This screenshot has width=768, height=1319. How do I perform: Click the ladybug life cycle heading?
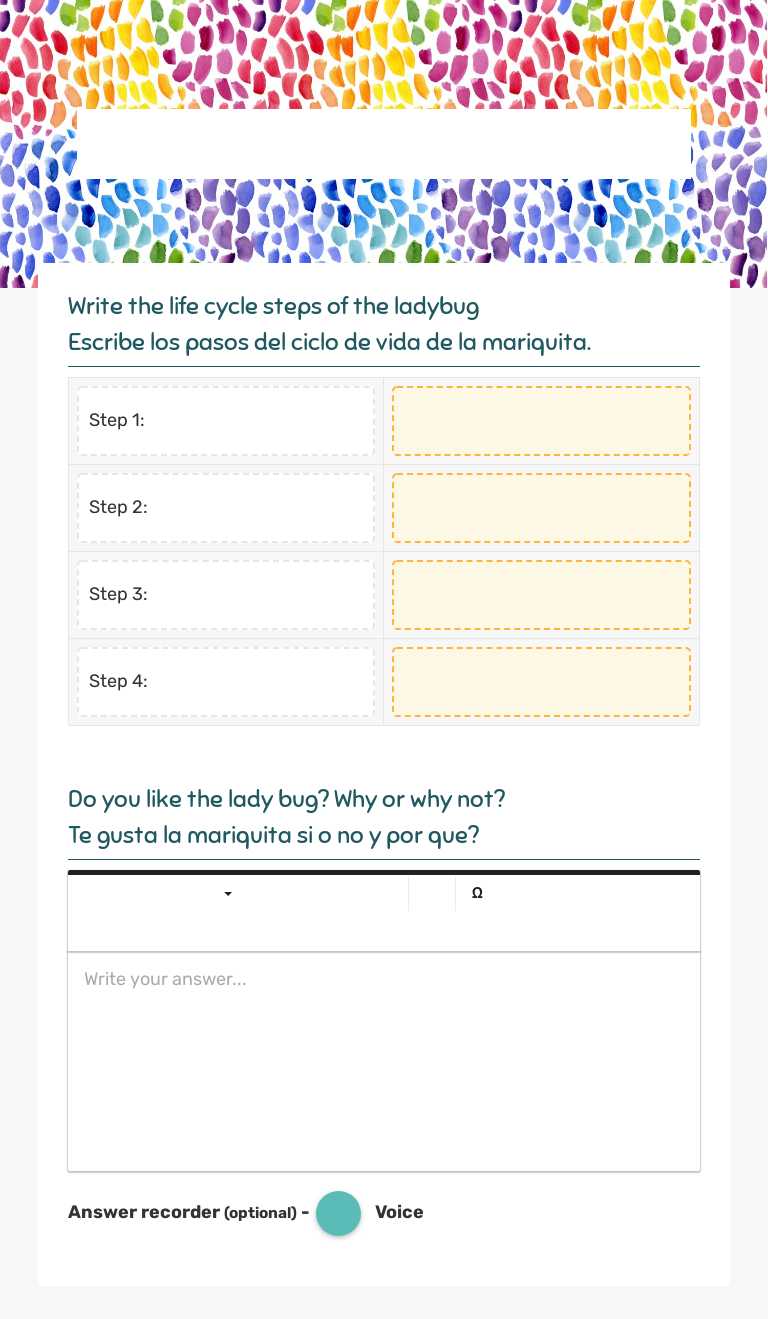273,306
